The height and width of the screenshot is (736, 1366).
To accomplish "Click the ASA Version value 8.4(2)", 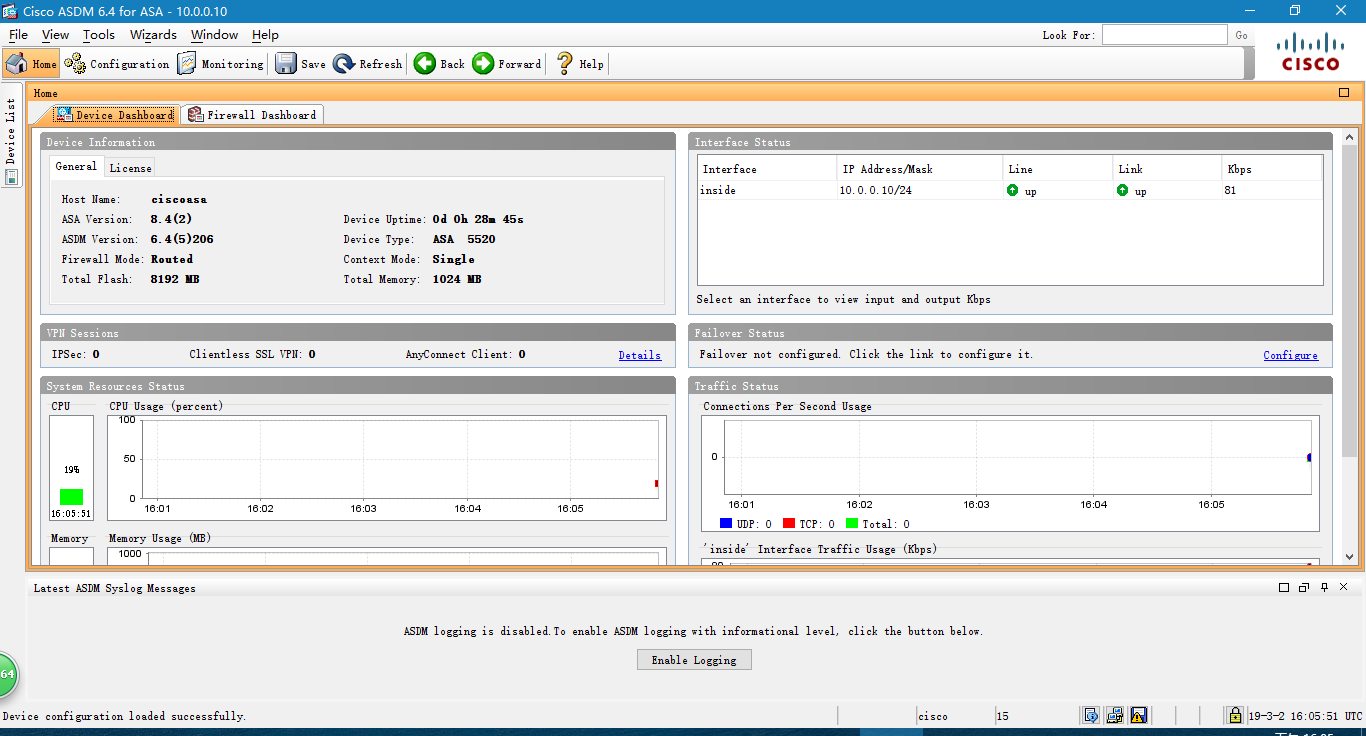I will pos(171,219).
